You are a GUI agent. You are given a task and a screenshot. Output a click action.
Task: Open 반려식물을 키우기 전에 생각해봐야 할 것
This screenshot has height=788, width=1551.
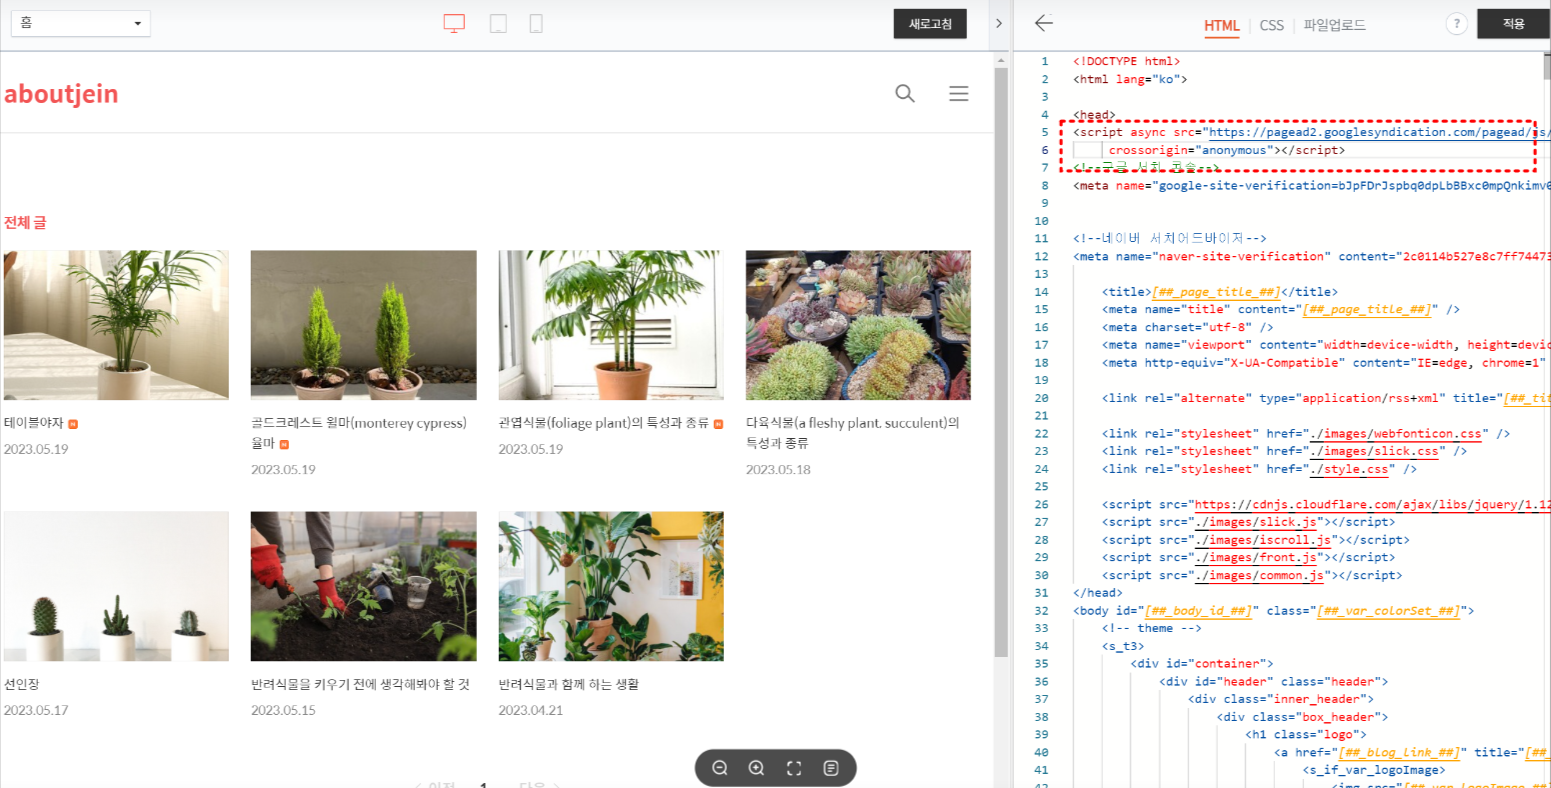(x=360, y=684)
